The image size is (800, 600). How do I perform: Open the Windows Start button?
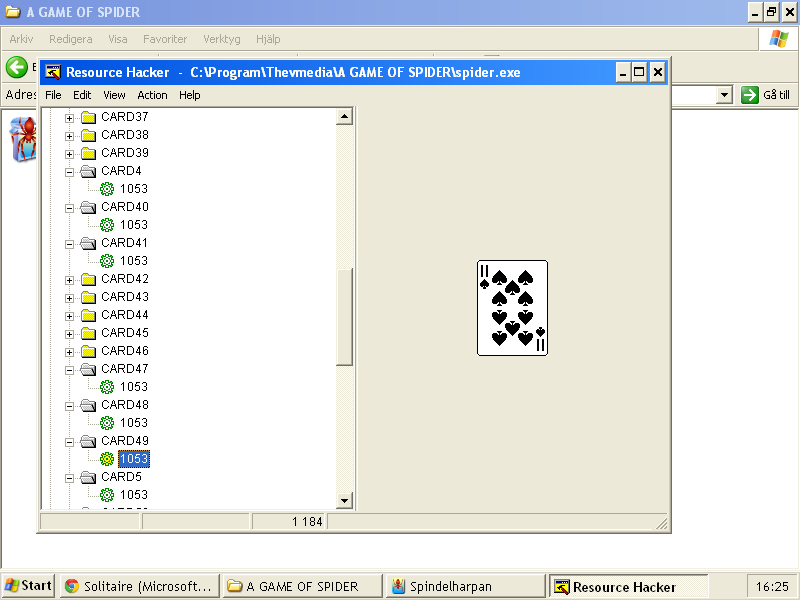tap(28, 586)
